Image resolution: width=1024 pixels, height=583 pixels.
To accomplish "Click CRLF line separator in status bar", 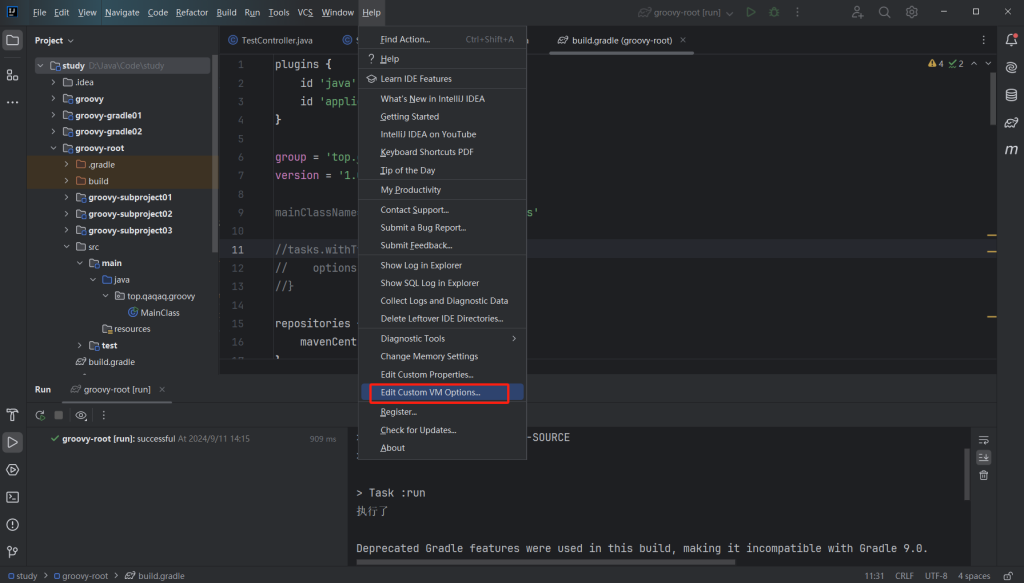I will click(904, 576).
